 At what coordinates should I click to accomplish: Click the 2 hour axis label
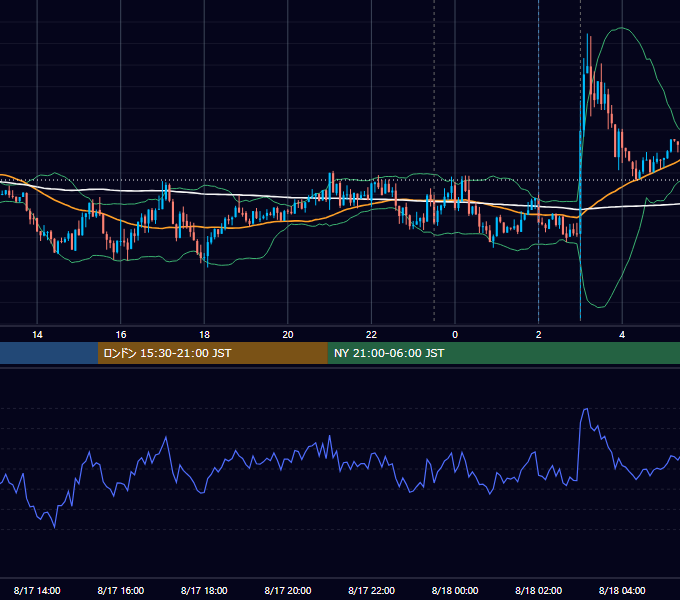tap(539, 335)
